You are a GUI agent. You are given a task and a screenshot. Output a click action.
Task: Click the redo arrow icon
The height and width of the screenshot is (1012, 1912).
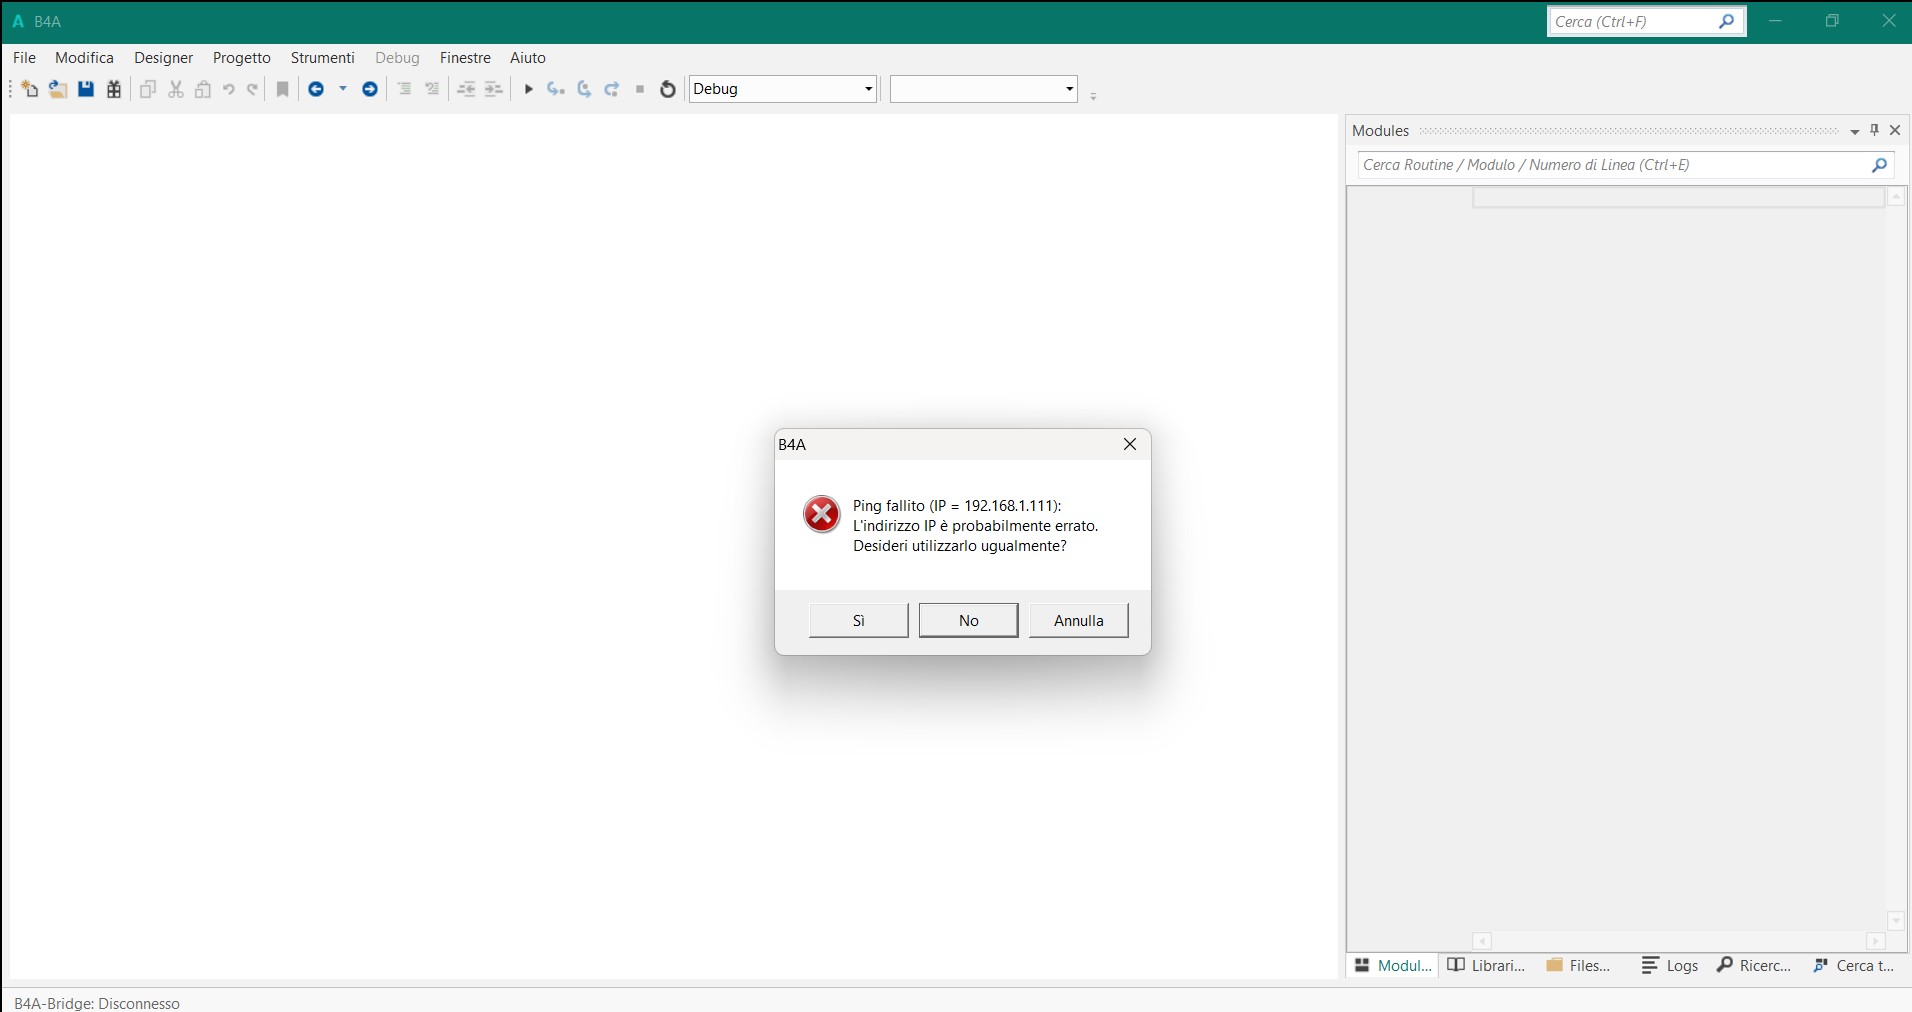[x=253, y=89]
